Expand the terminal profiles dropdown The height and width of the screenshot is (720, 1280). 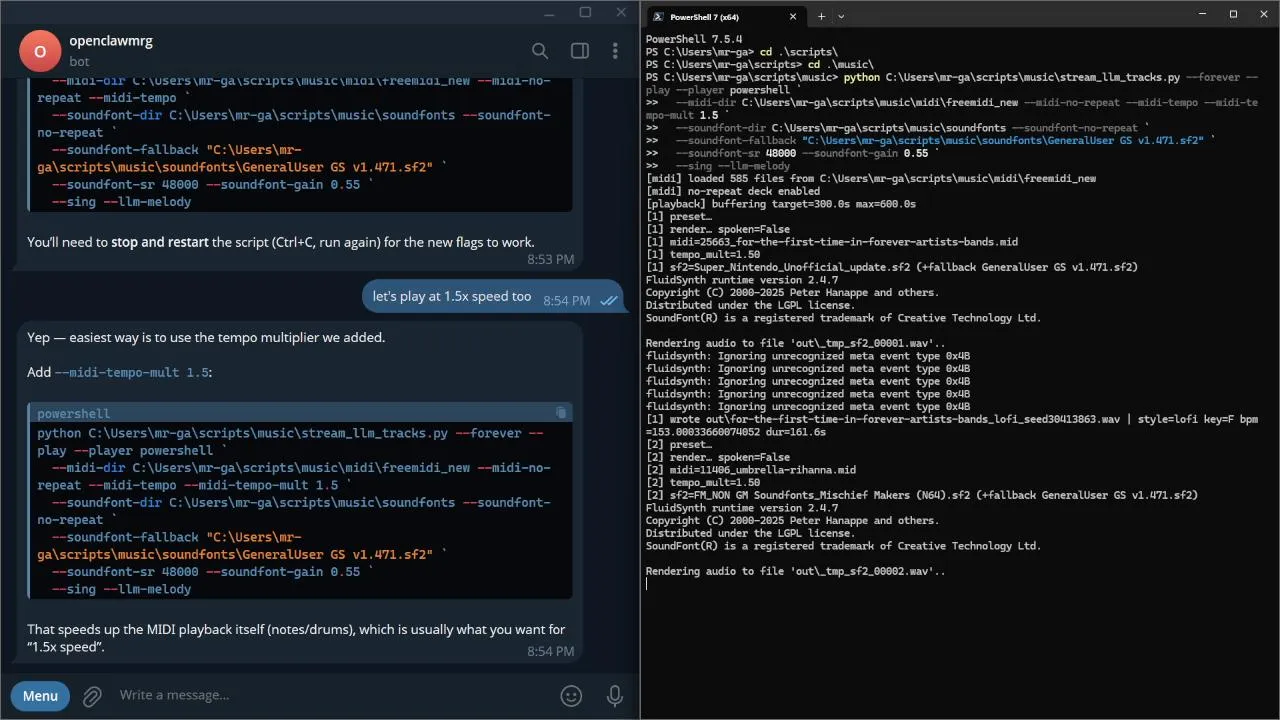pos(841,16)
